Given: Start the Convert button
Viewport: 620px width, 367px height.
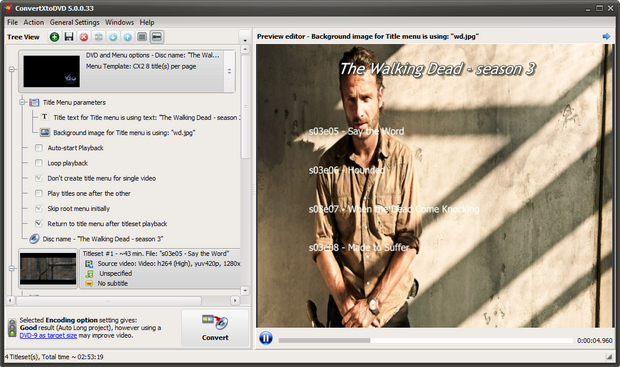Looking at the screenshot, I should [215, 328].
